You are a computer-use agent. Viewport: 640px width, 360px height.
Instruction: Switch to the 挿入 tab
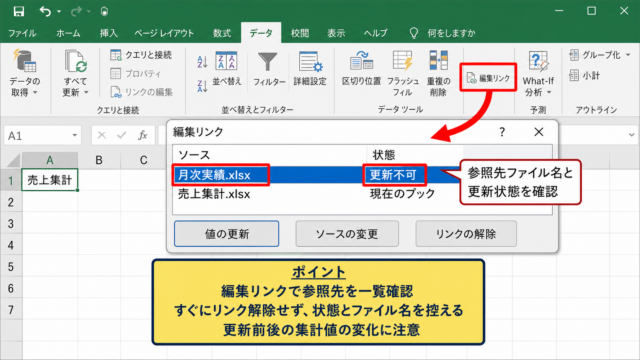coord(109,33)
